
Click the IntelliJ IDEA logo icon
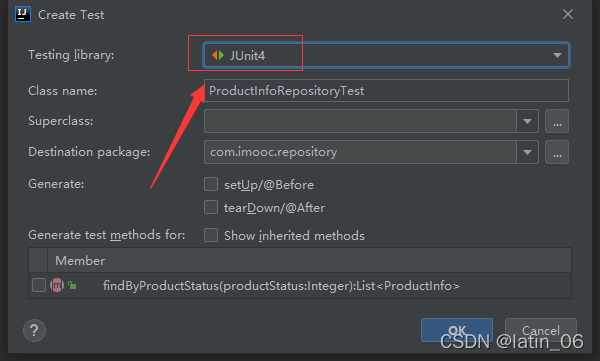point(23,14)
